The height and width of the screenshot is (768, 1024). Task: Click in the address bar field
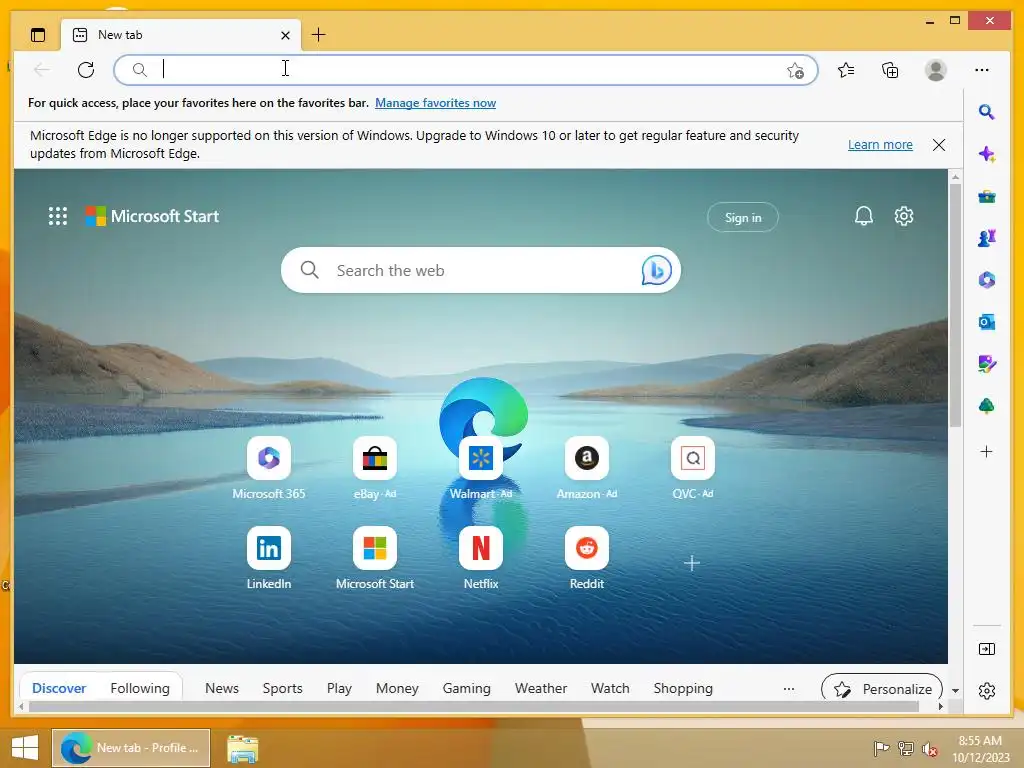(x=466, y=70)
